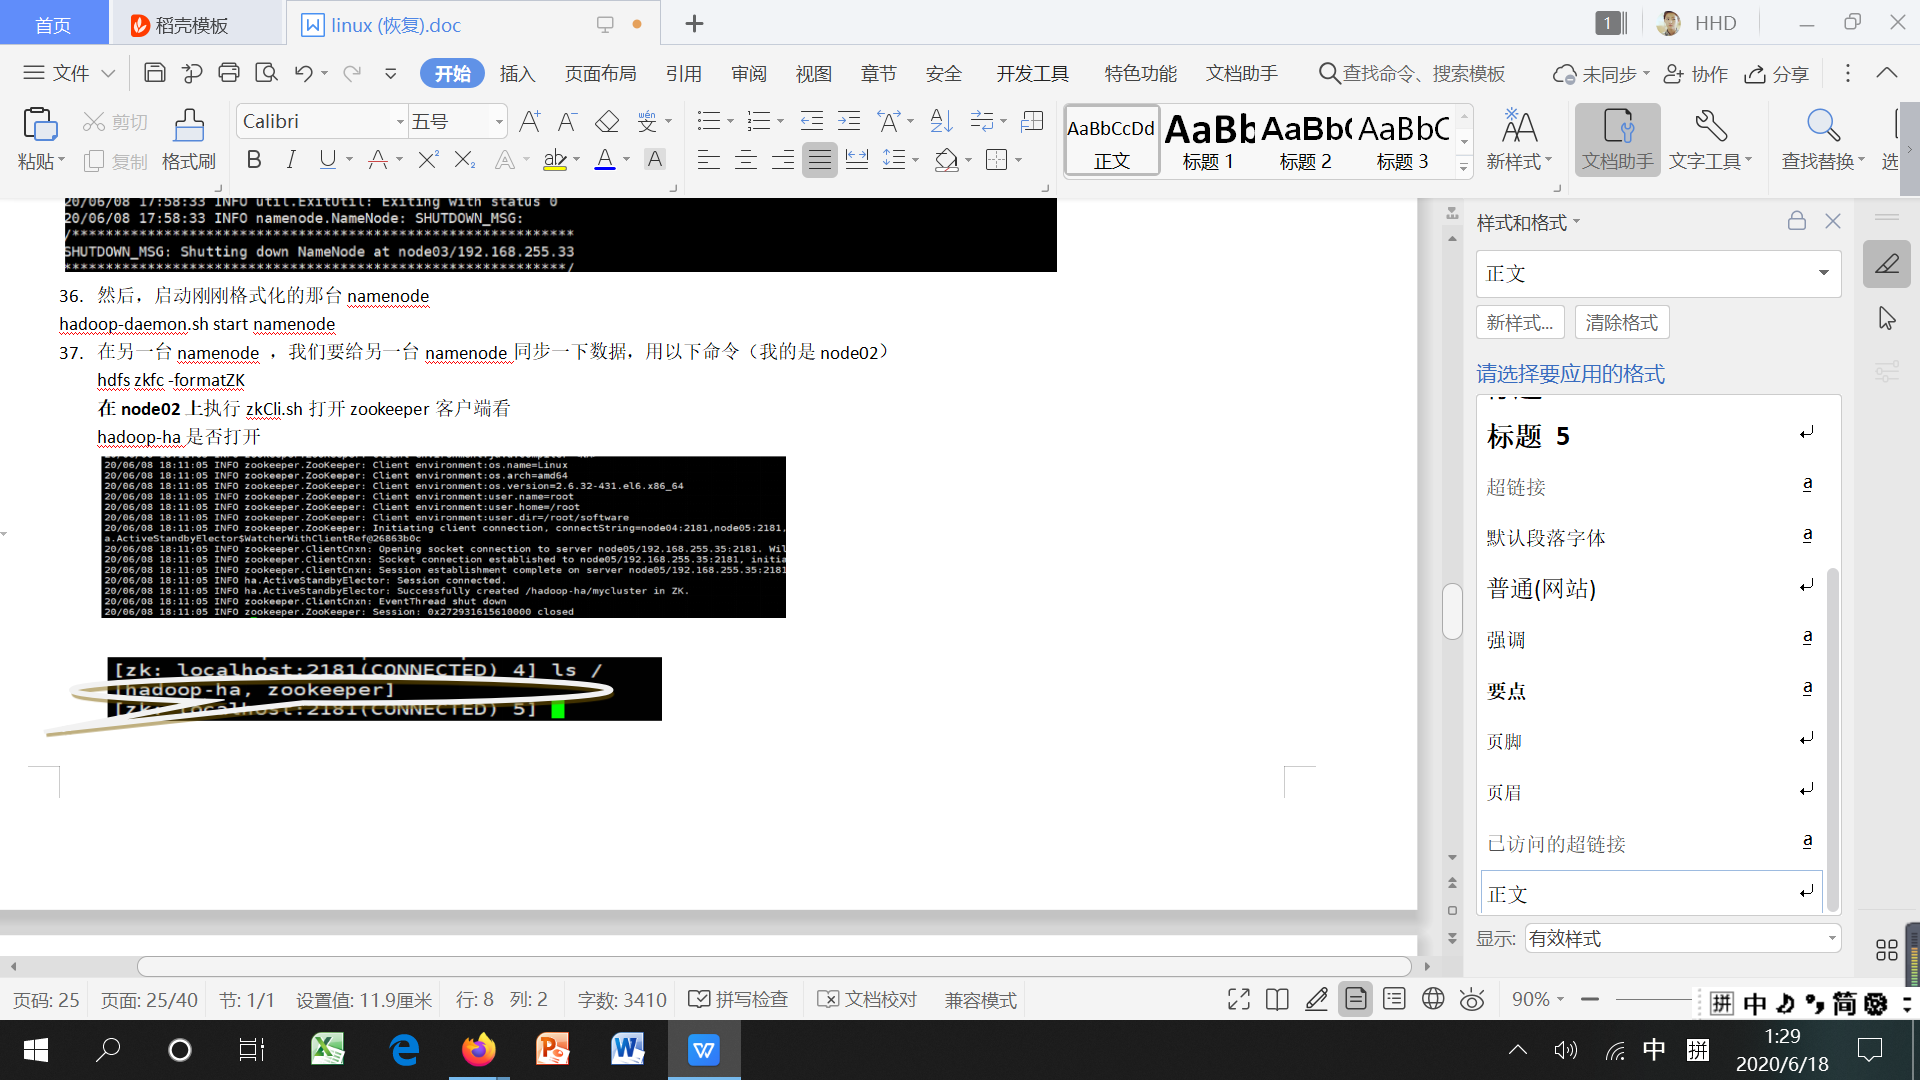The height and width of the screenshot is (1080, 1920).
Task: Toggle Italic formatting
Action: [x=291, y=160]
